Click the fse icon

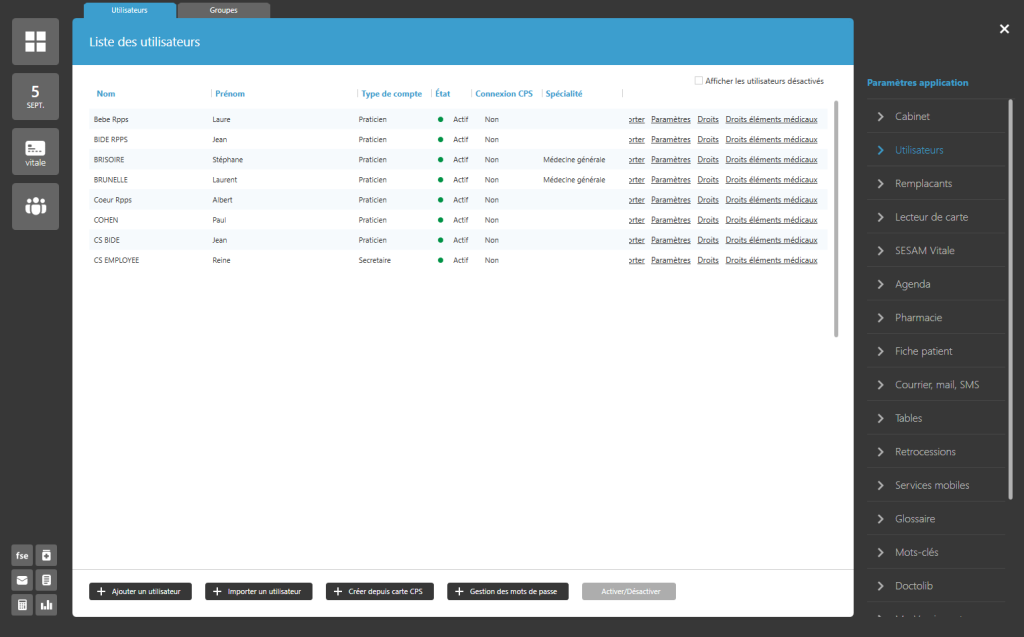tap(22, 556)
